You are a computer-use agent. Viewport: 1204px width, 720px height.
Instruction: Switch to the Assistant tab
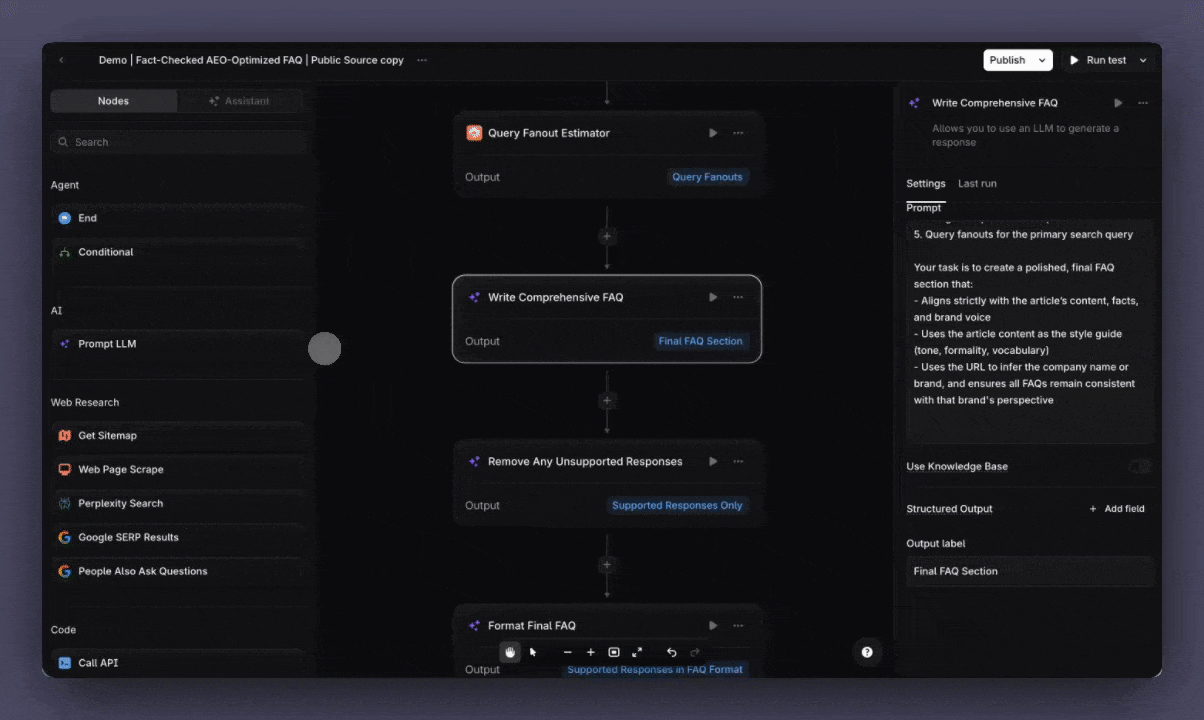pos(239,101)
